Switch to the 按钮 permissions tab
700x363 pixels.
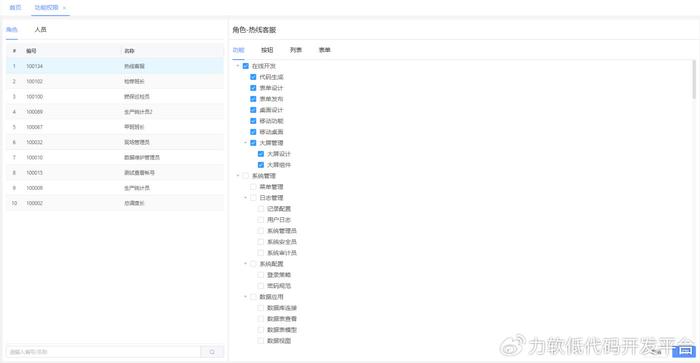267,50
